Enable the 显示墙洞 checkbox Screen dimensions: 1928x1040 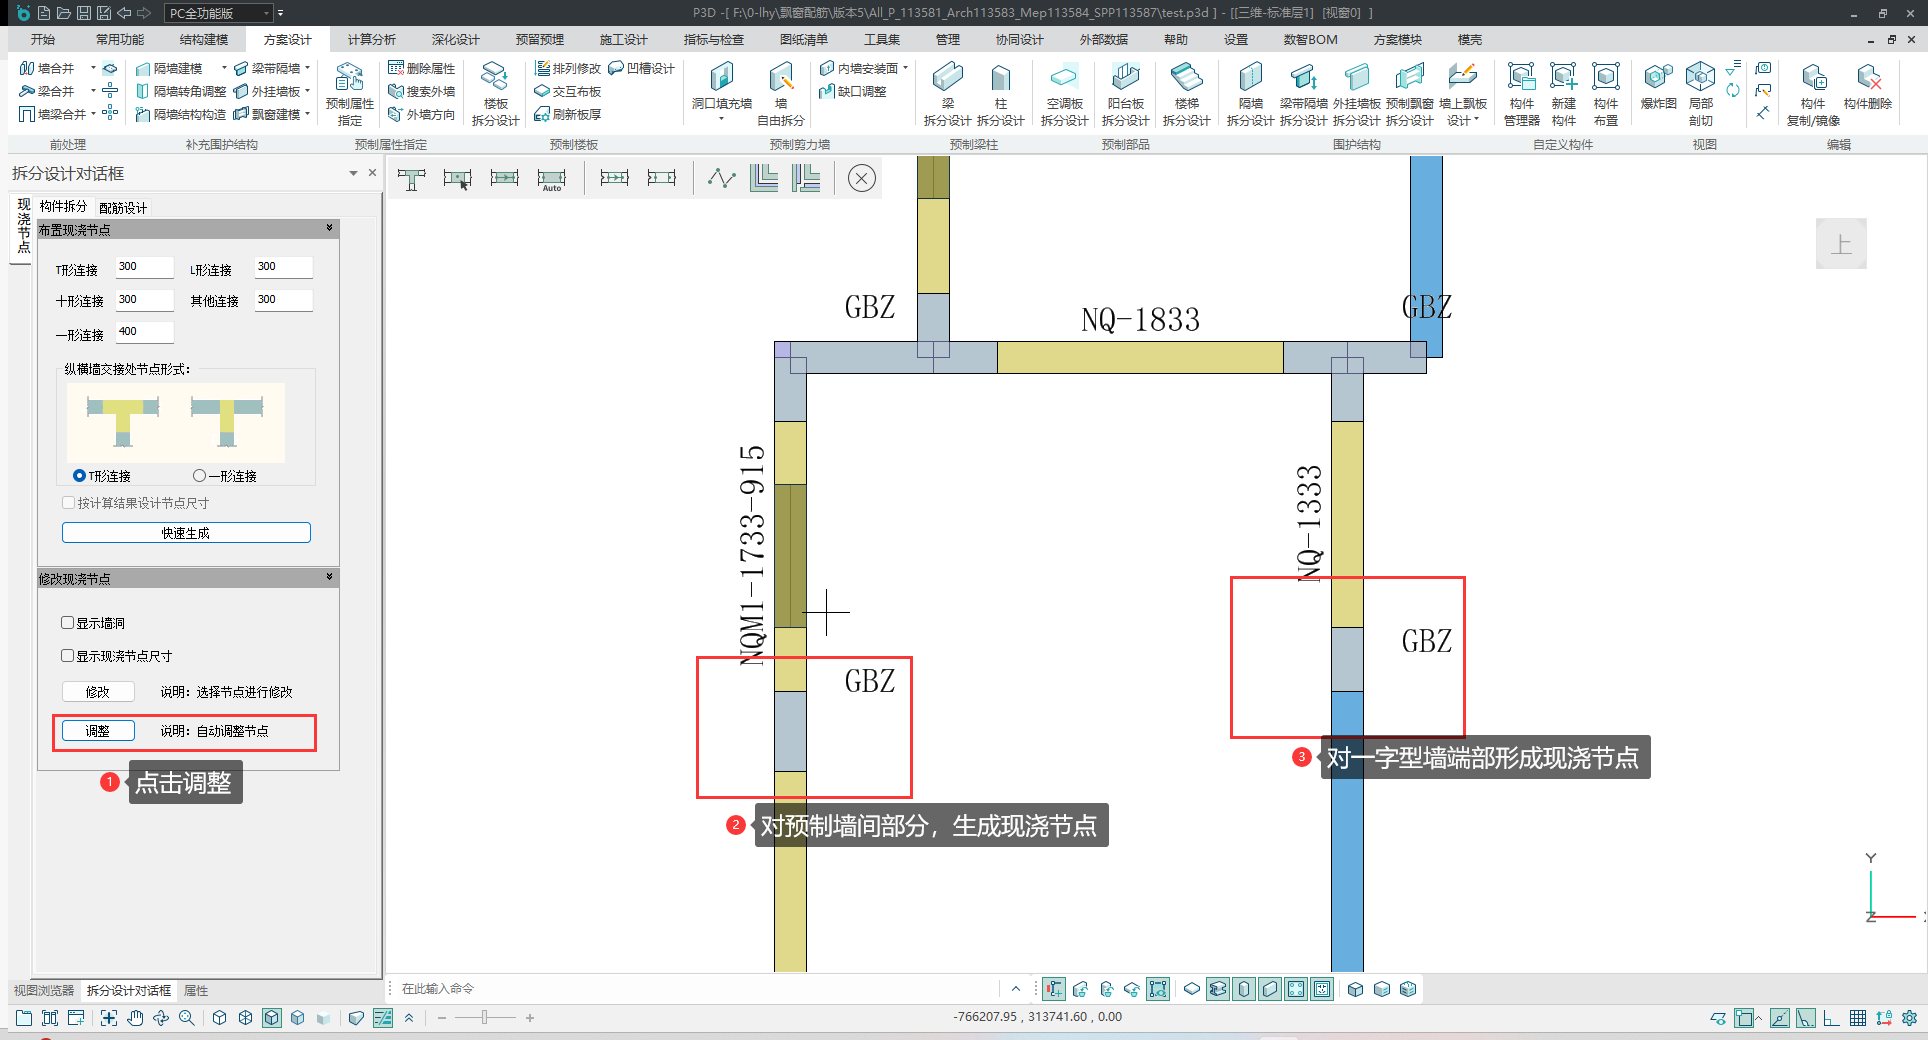68,623
